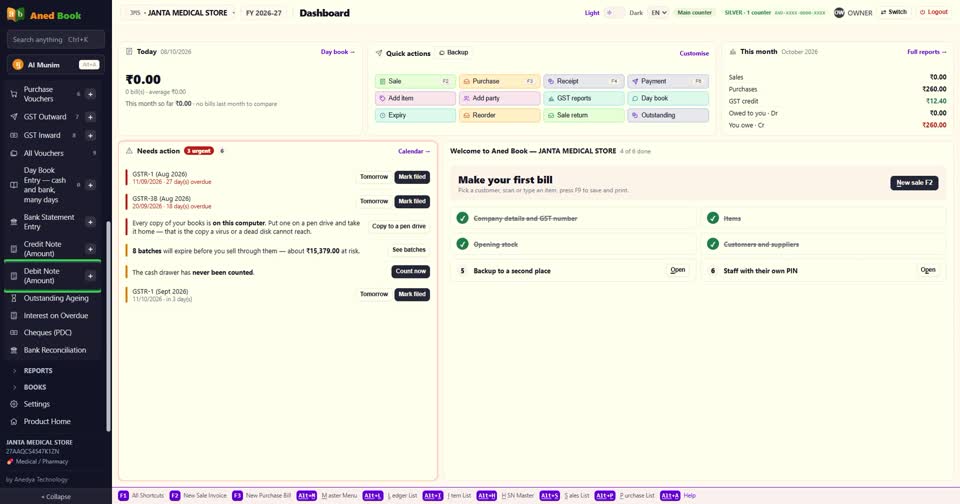Click the Backup button beside Quick actions

point(453,53)
